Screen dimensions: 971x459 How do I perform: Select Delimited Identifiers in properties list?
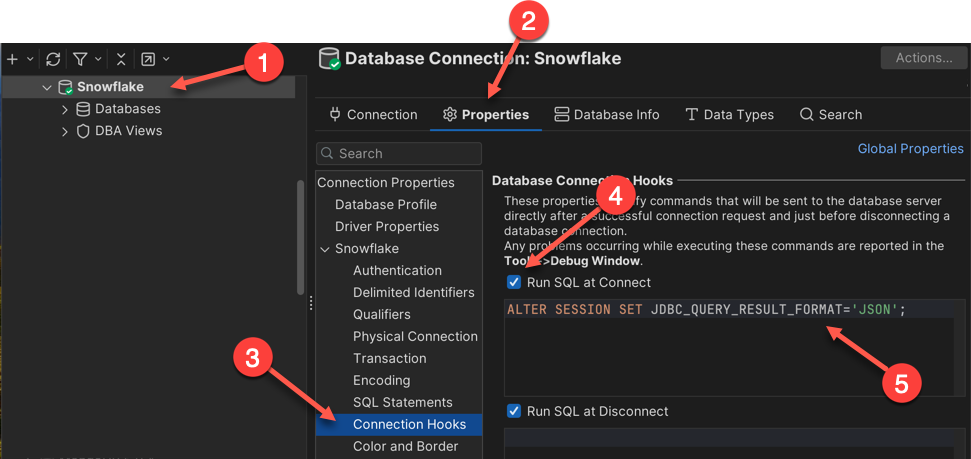414,292
